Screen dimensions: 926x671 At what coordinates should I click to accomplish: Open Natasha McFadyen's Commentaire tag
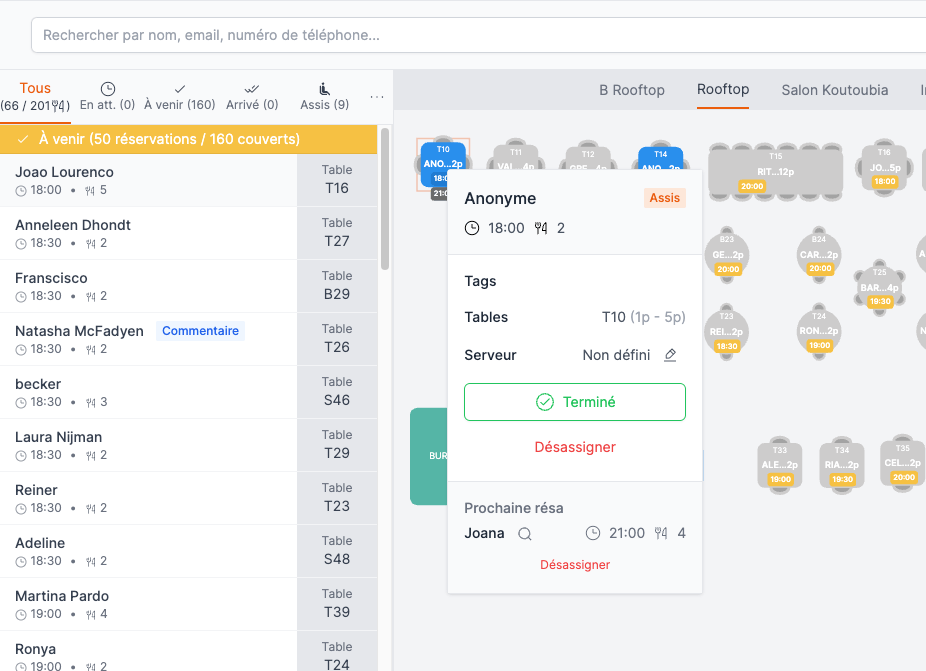coord(200,331)
